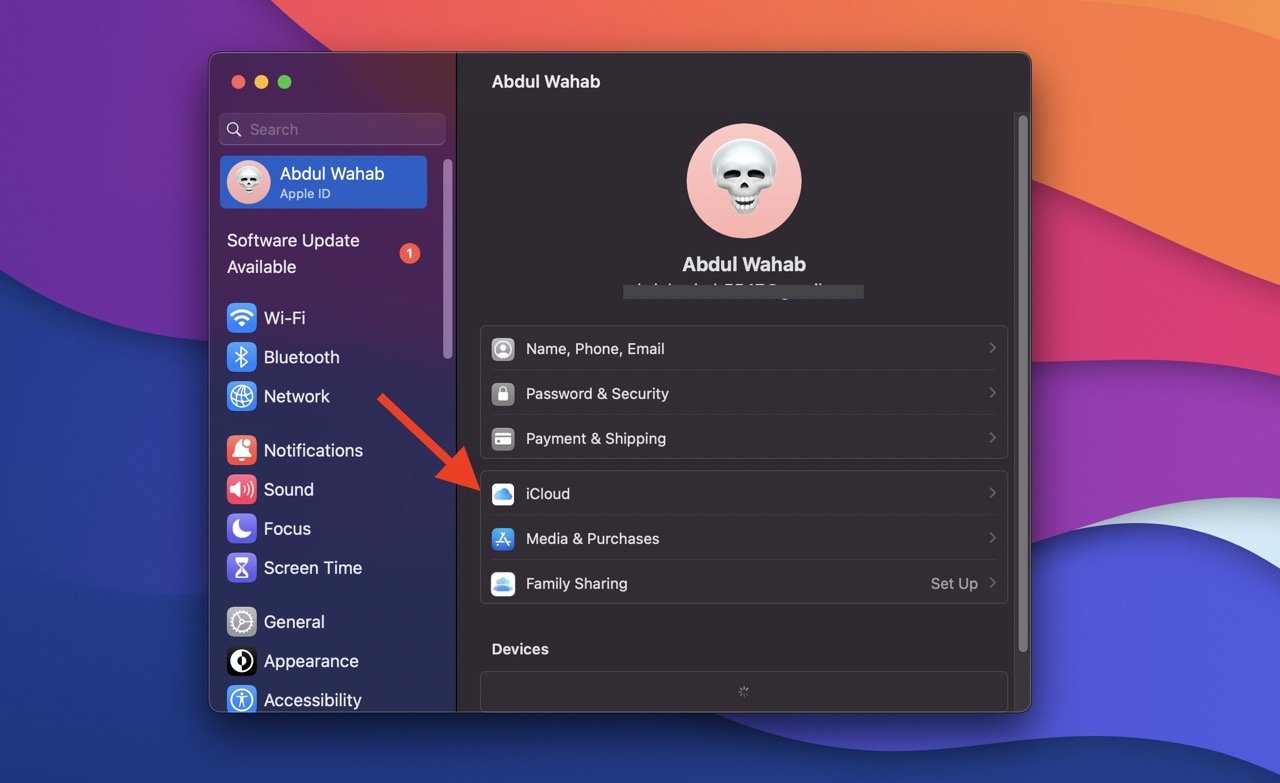Click inside the Search field

(x=332, y=130)
